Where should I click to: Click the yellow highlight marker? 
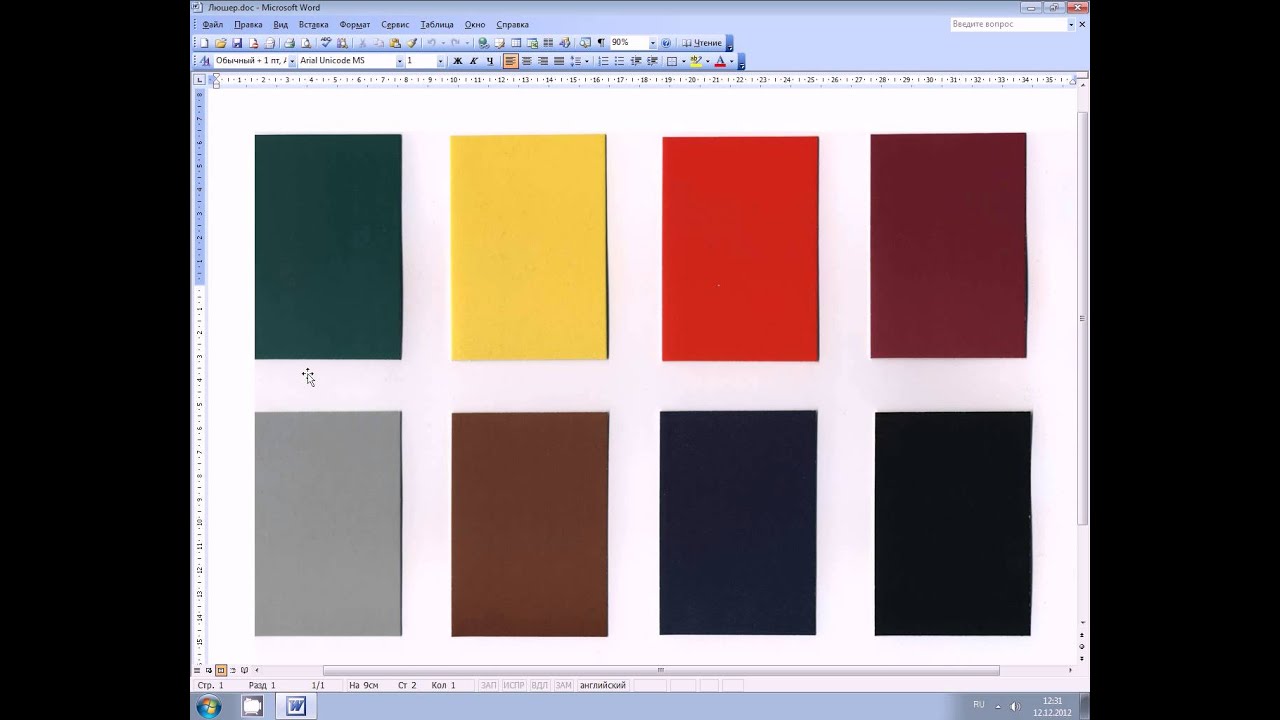[x=696, y=61]
